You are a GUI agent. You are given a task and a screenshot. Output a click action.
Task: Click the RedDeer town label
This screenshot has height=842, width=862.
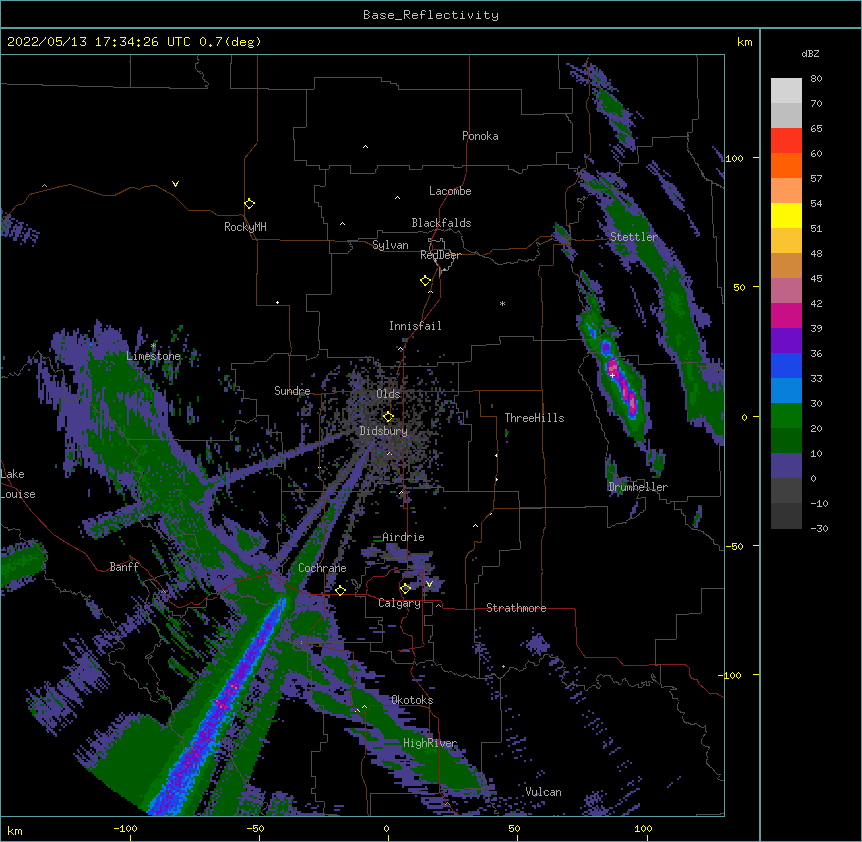pyautogui.click(x=440, y=255)
